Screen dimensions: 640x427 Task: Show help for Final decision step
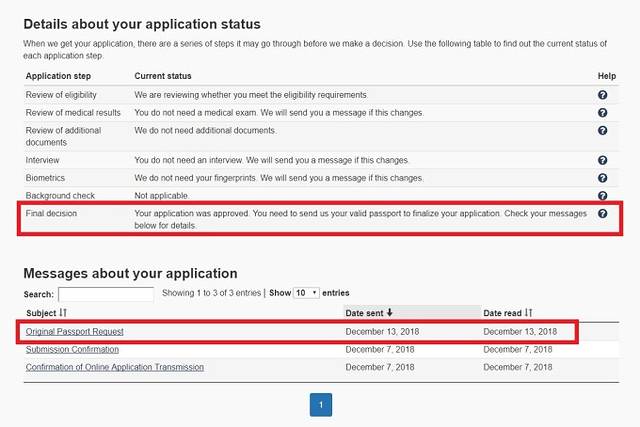point(603,214)
